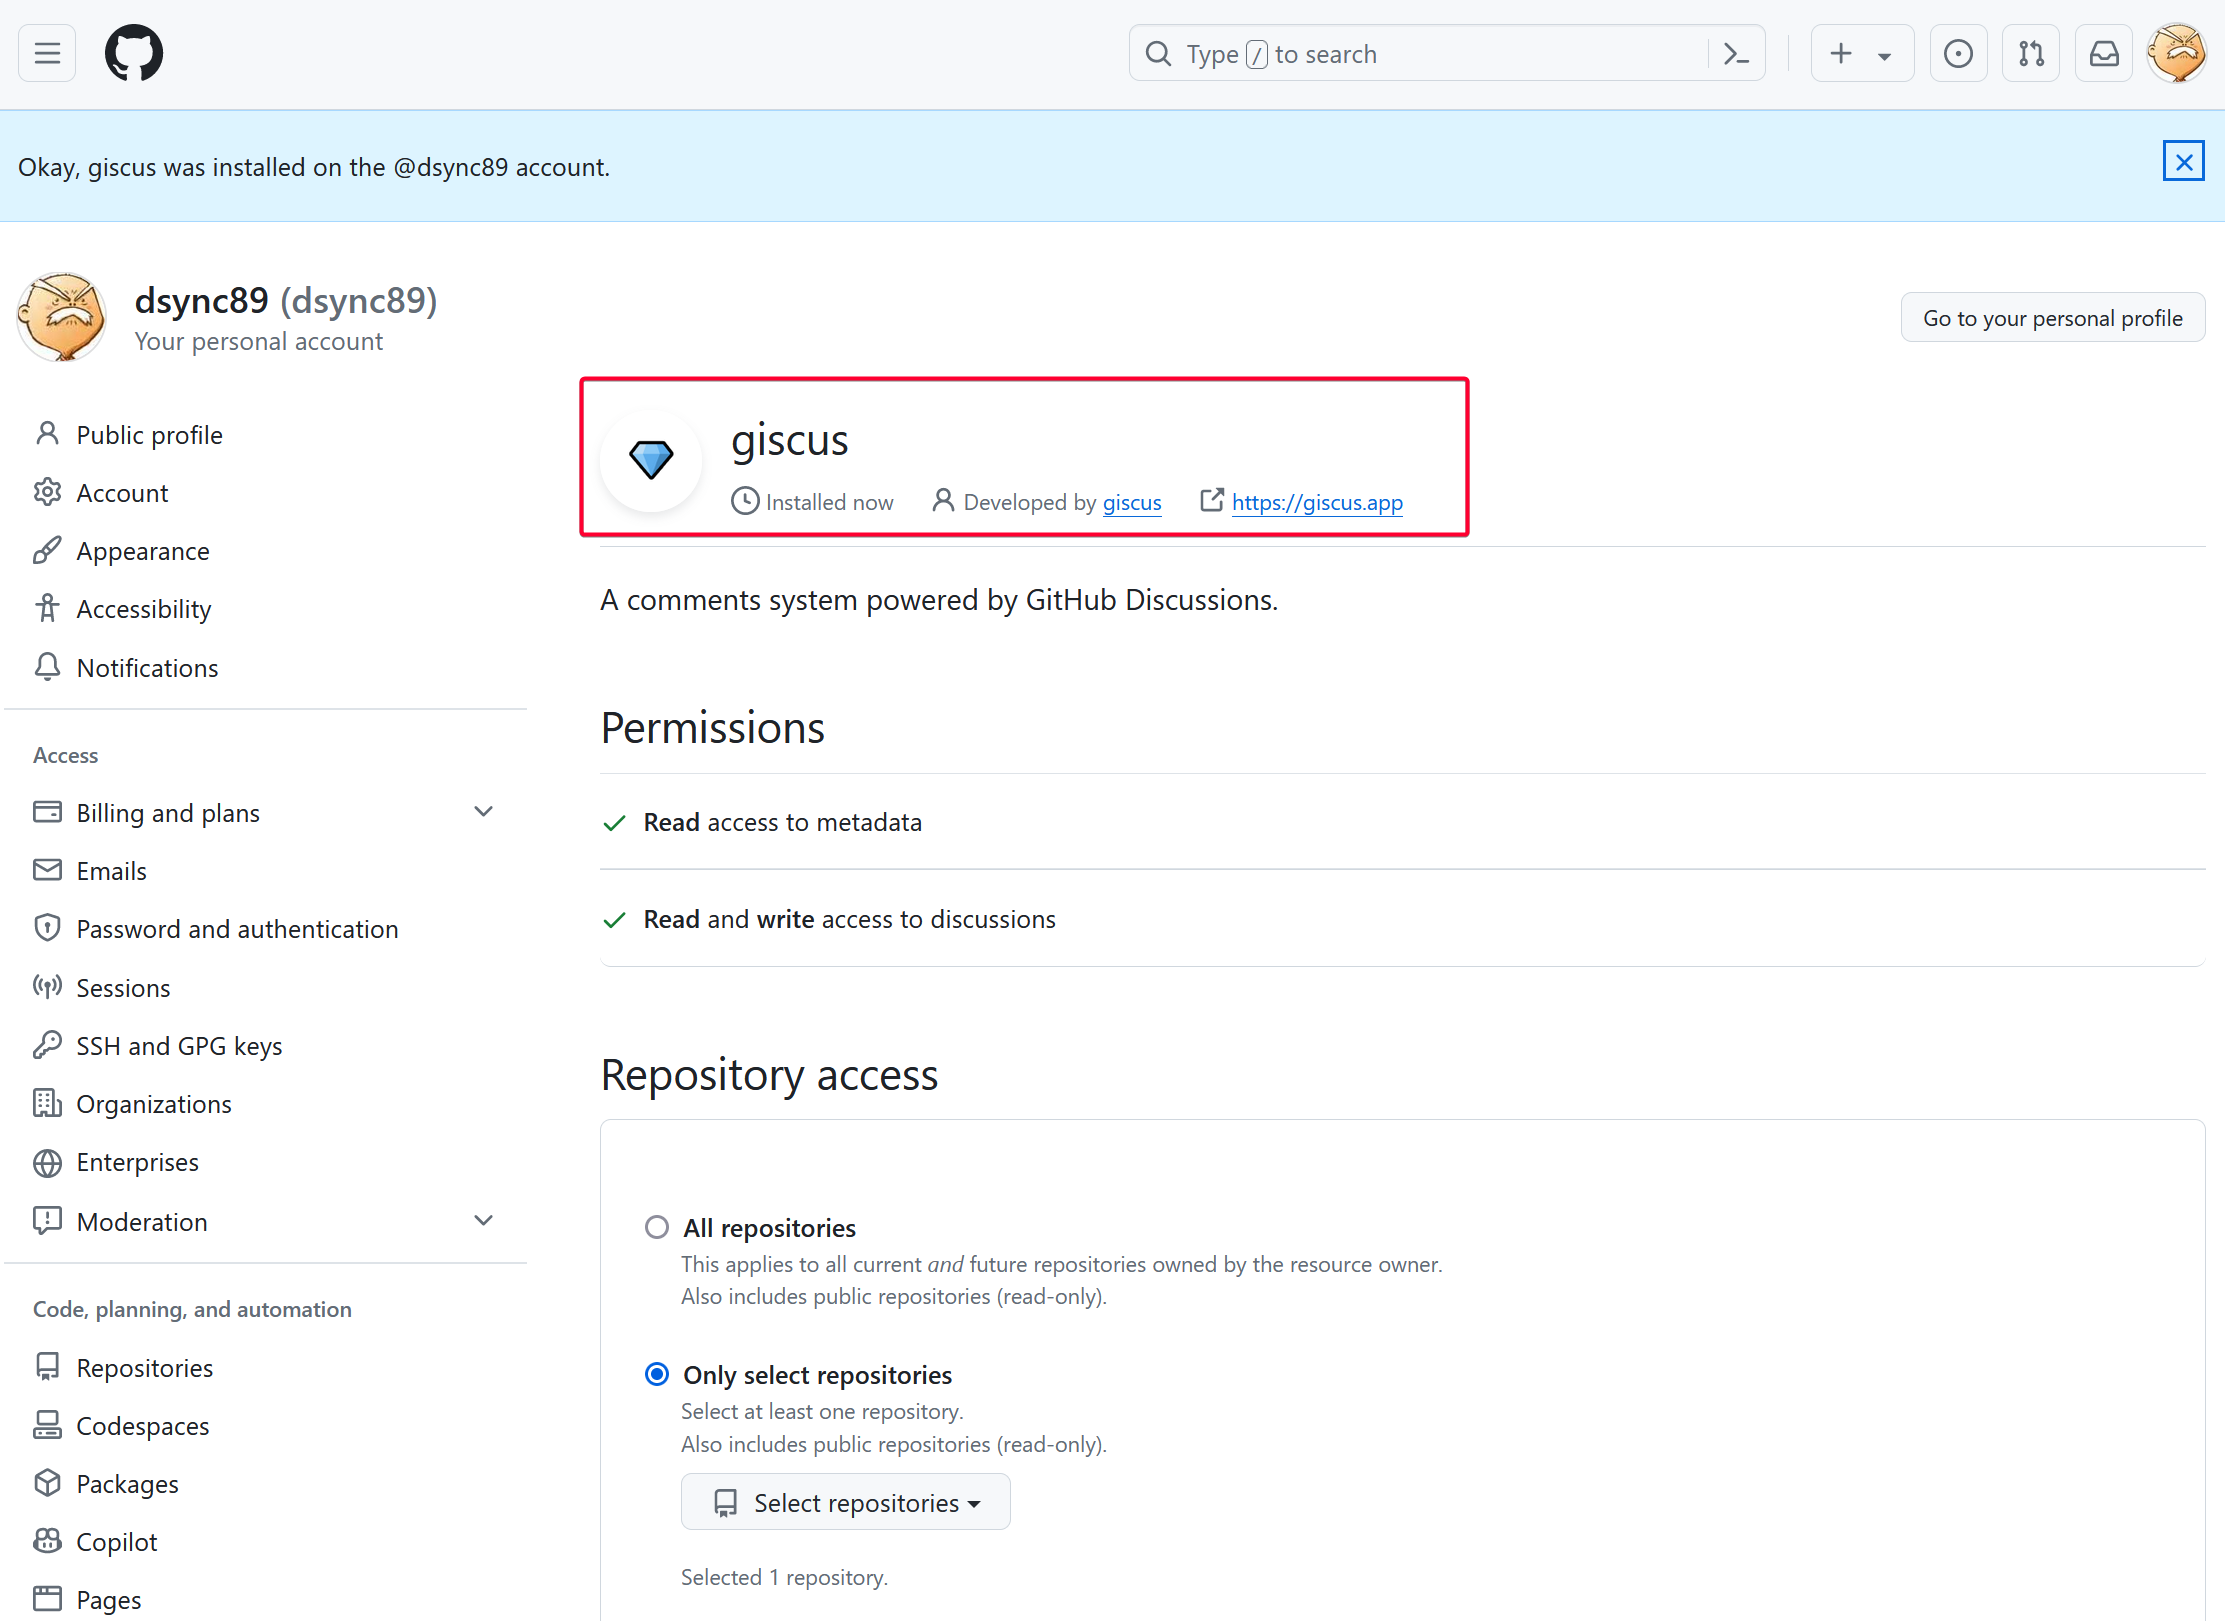Click the Selected 1 repository text
This screenshot has height=1621, width=2225.
(784, 1577)
